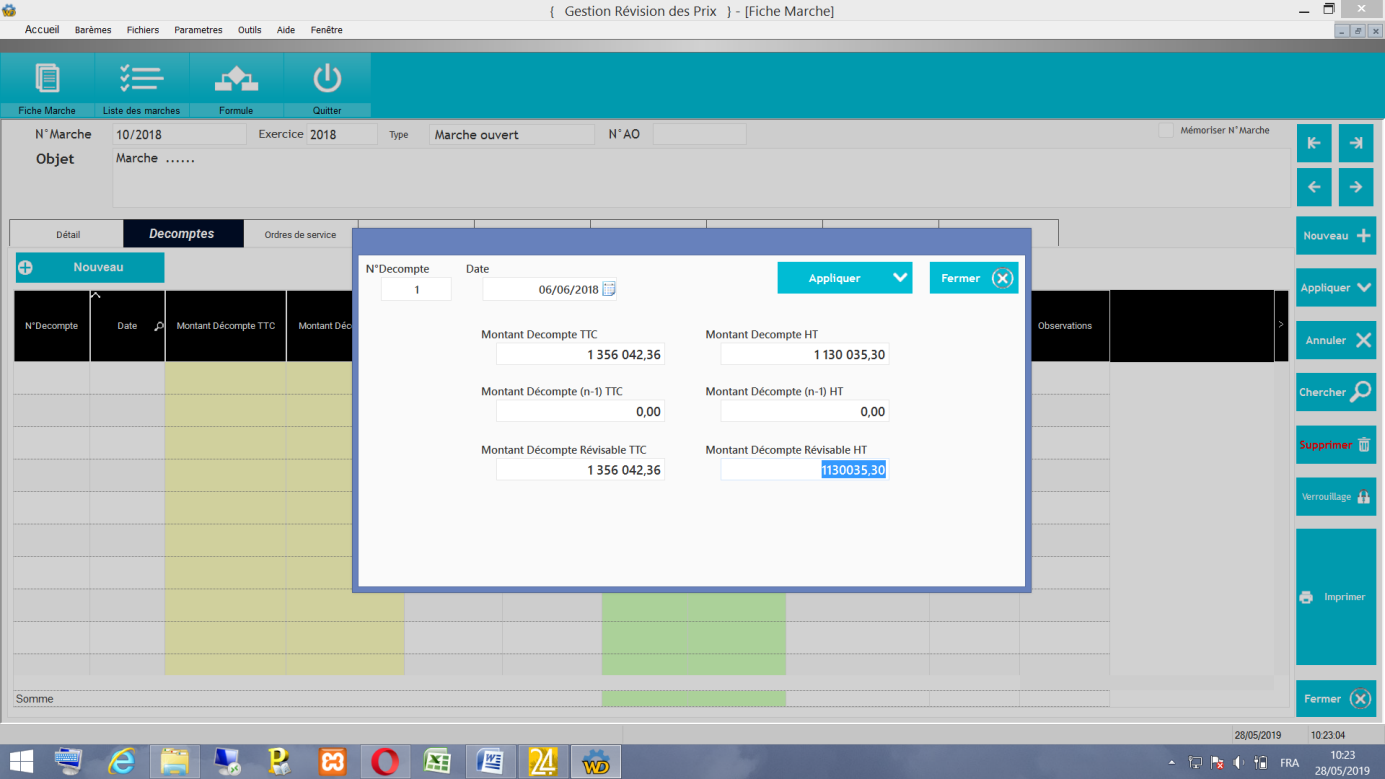
Task: Click the Montant Decompte TTC field
Action: pyautogui.click(x=580, y=355)
